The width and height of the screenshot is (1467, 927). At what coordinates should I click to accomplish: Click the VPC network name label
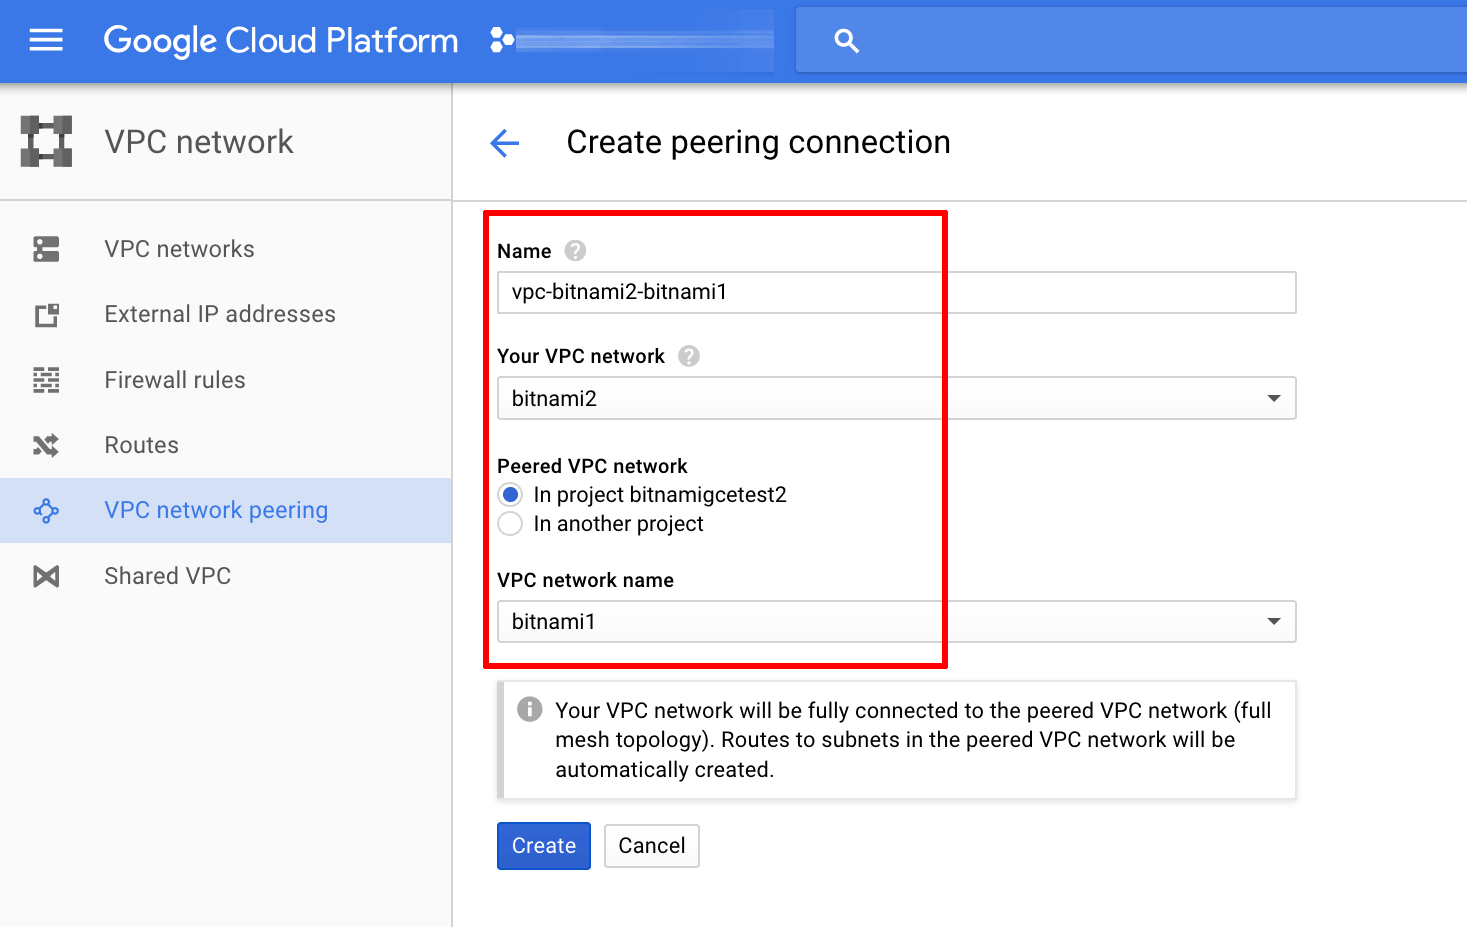[x=585, y=580]
